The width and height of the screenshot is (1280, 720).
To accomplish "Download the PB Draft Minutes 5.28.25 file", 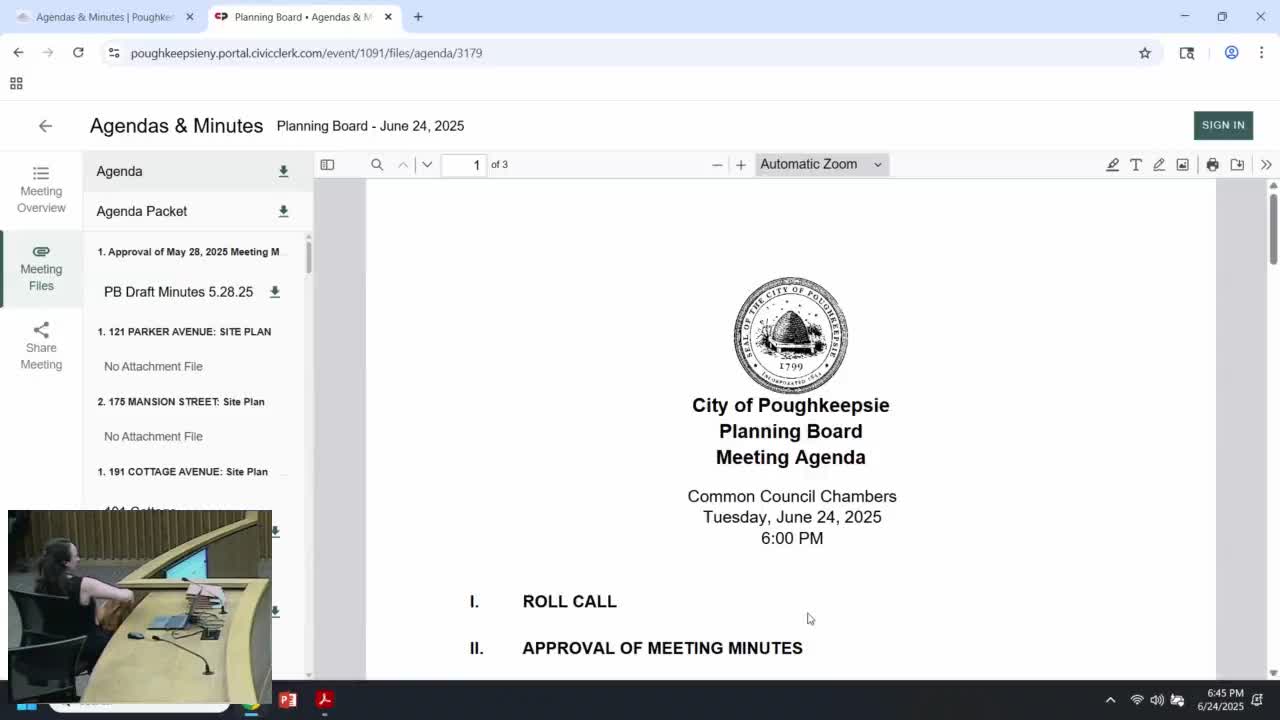I will tap(275, 292).
